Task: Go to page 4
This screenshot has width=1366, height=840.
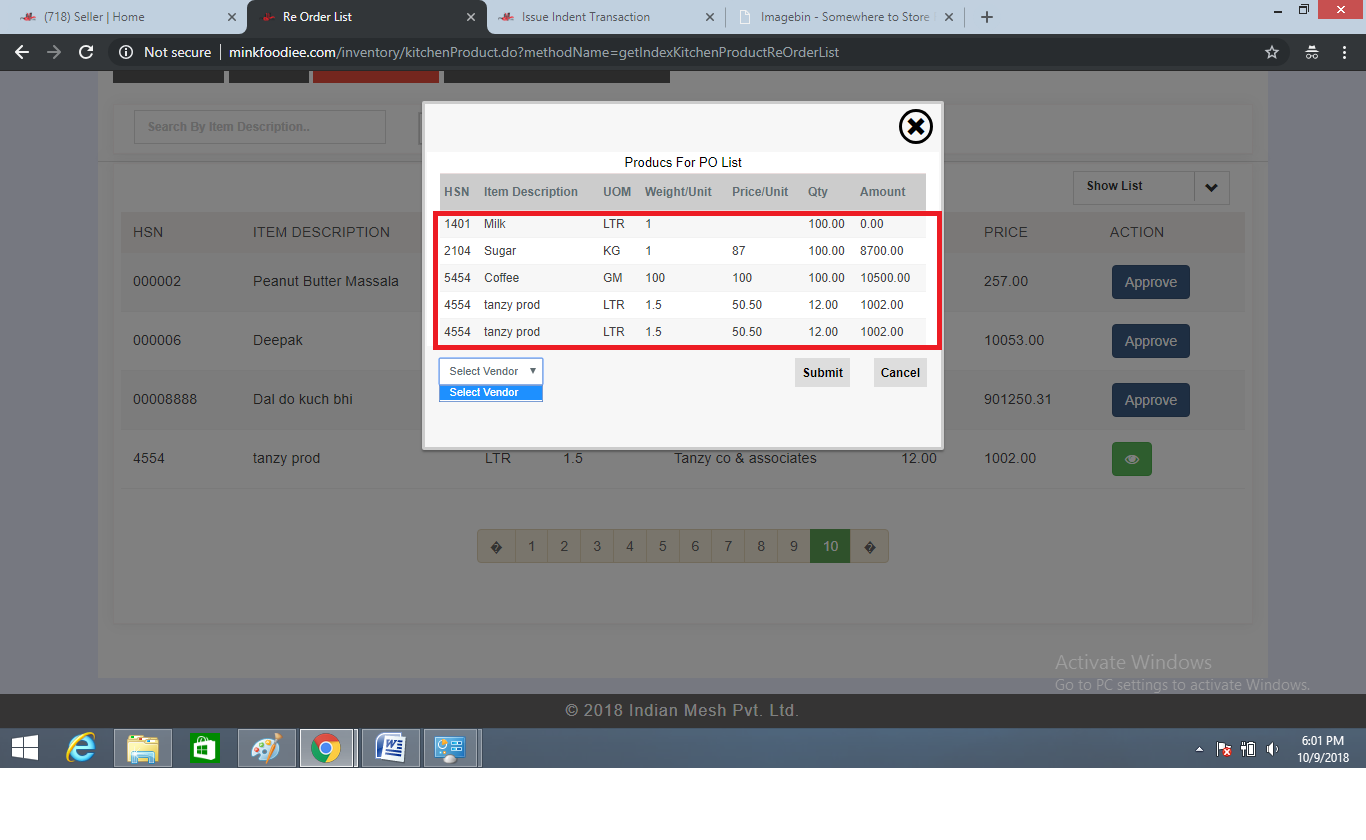Action: 630,546
